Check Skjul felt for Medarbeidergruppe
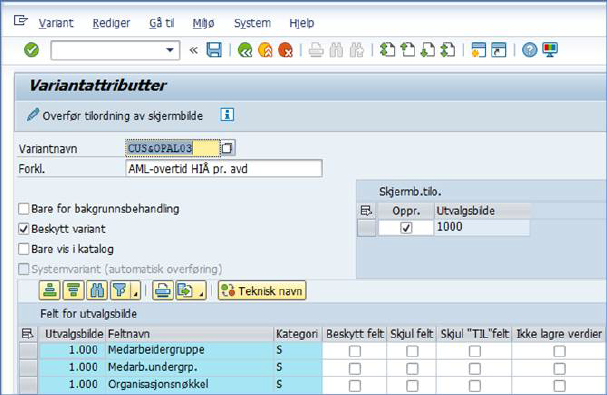 tap(412, 351)
